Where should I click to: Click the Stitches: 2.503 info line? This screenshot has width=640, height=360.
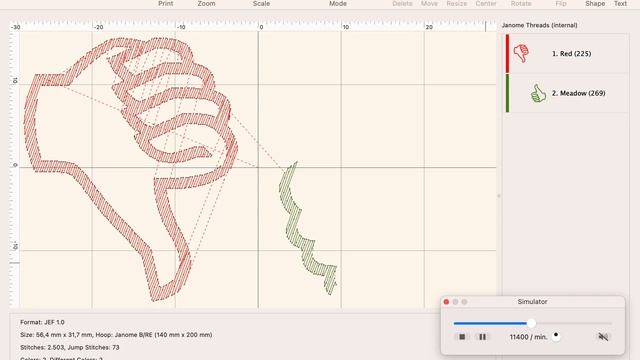point(70,347)
